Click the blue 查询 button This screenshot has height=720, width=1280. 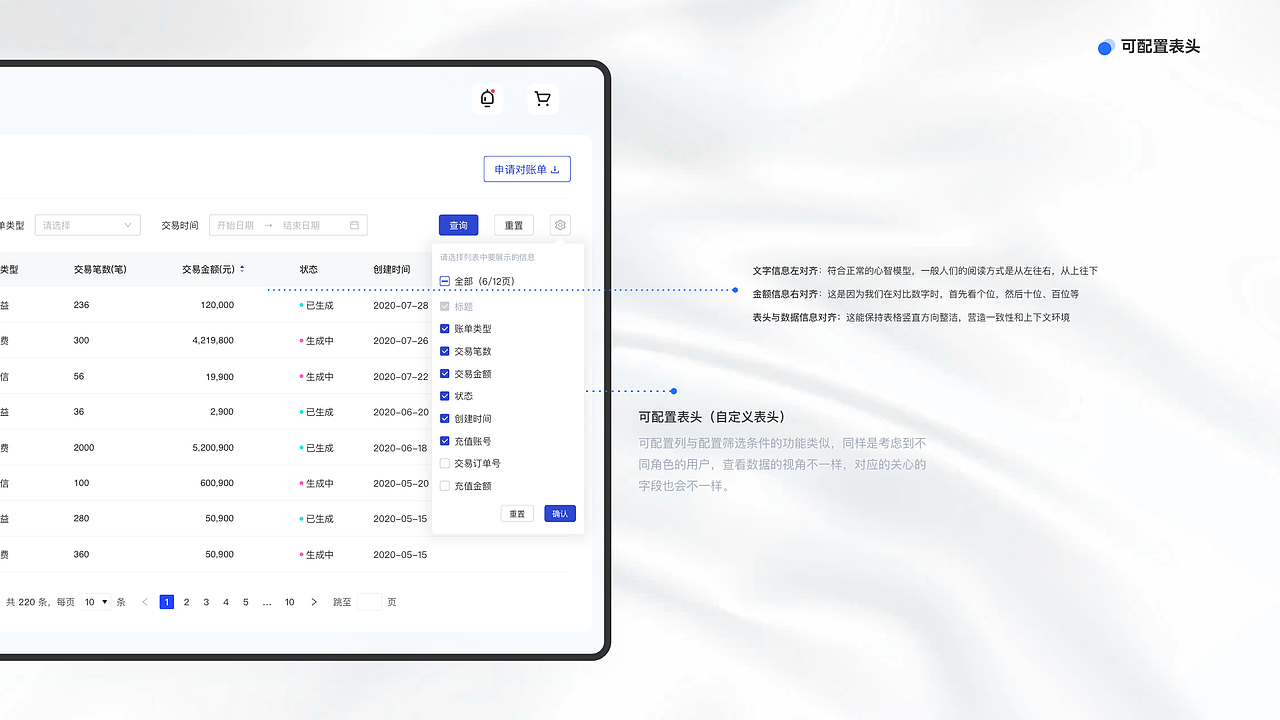[x=458, y=225]
